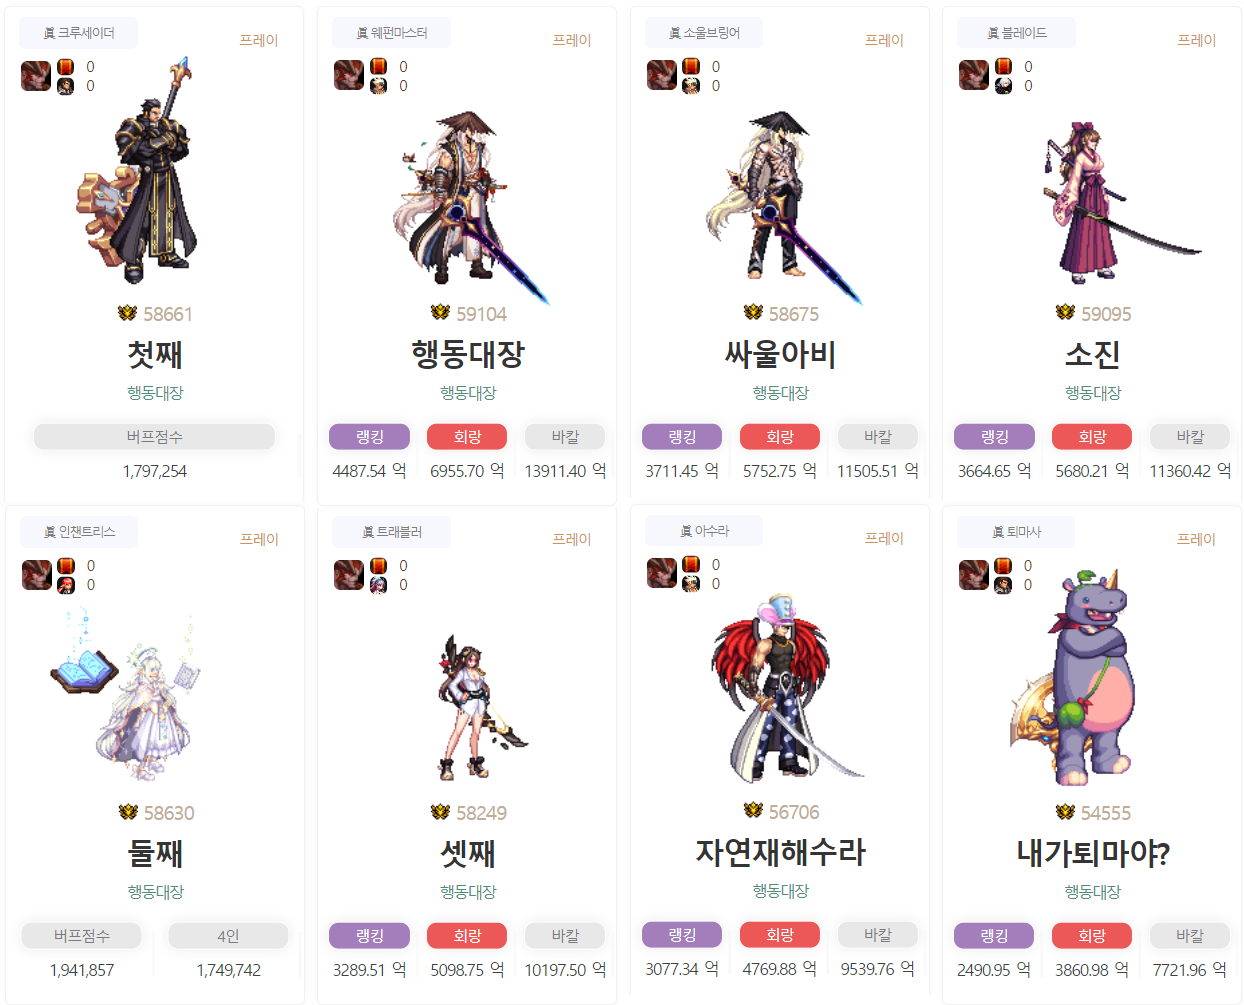The height and width of the screenshot is (1005, 1244).
Task: Select 4인 tab on 둘째 card
Action: click(228, 936)
